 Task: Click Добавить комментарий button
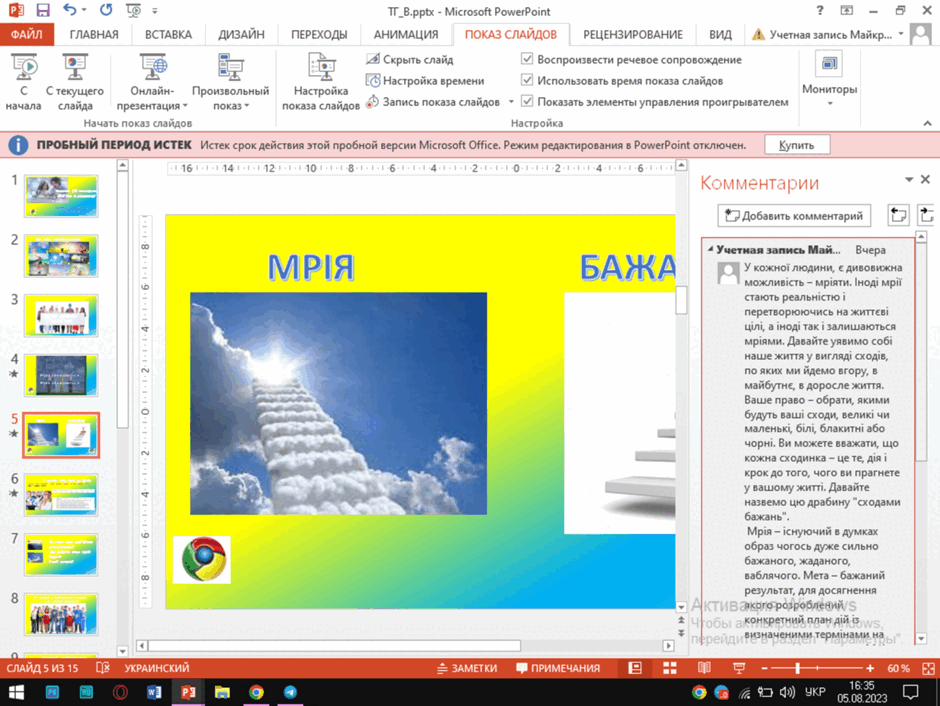pyautogui.click(x=794, y=216)
